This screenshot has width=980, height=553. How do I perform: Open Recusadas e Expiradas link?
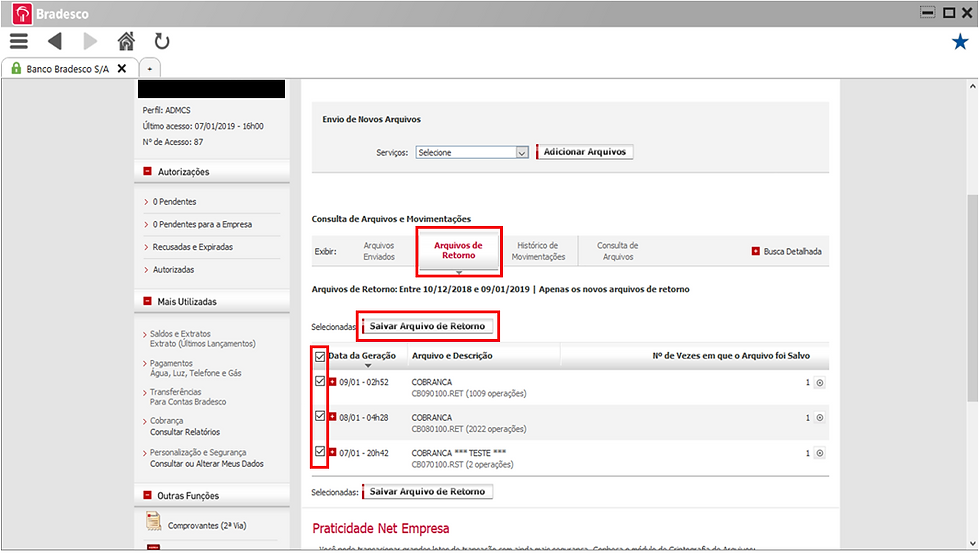point(192,247)
